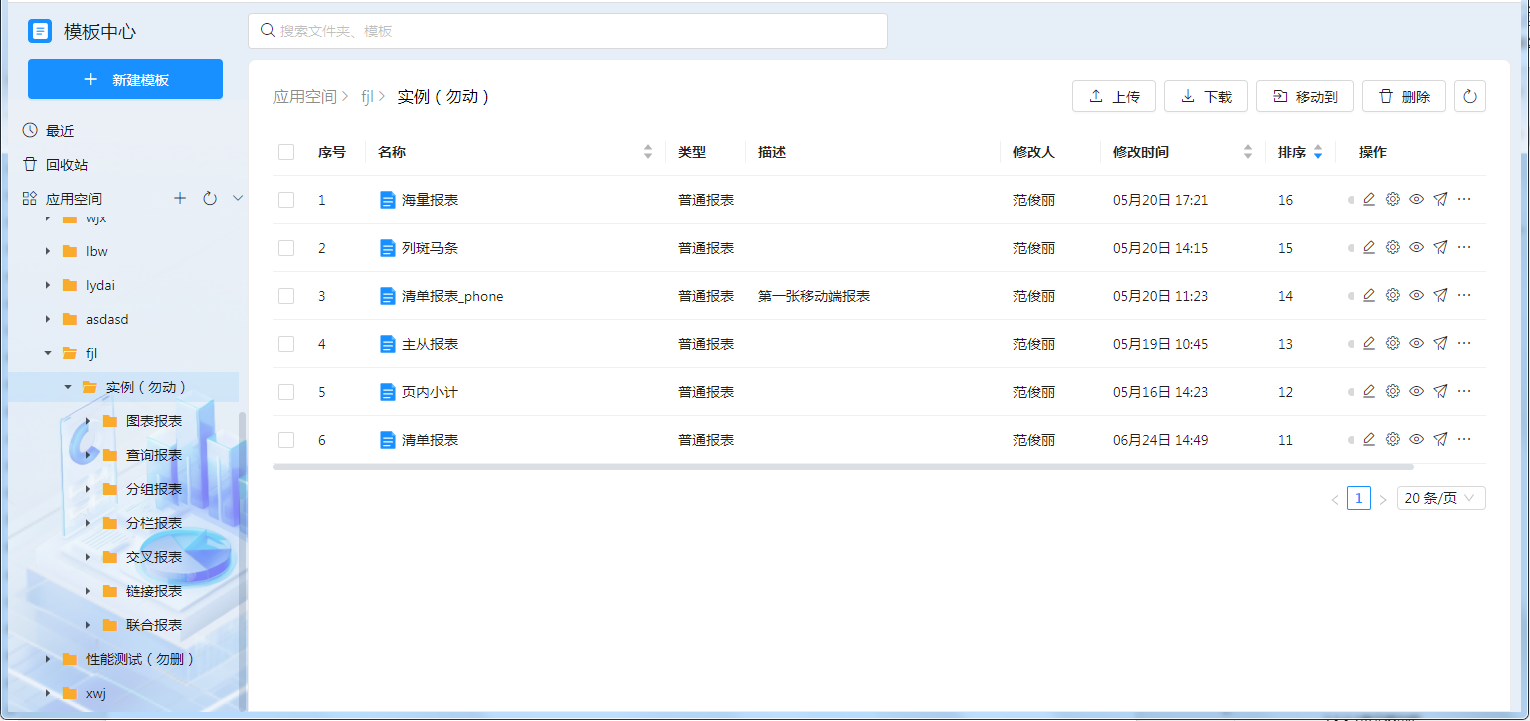Open 最近 in the left sidebar
The height and width of the screenshot is (721, 1530).
[60, 131]
